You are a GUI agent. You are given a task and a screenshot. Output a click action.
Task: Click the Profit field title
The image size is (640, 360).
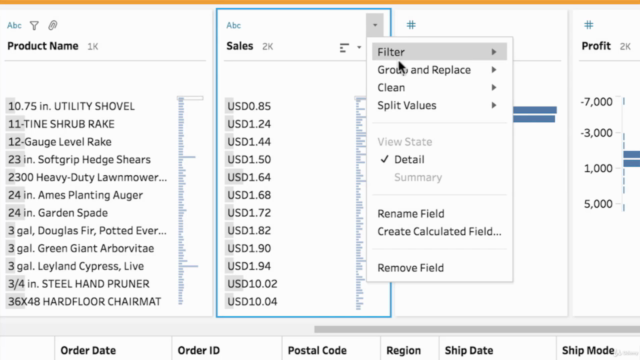click(x=596, y=46)
